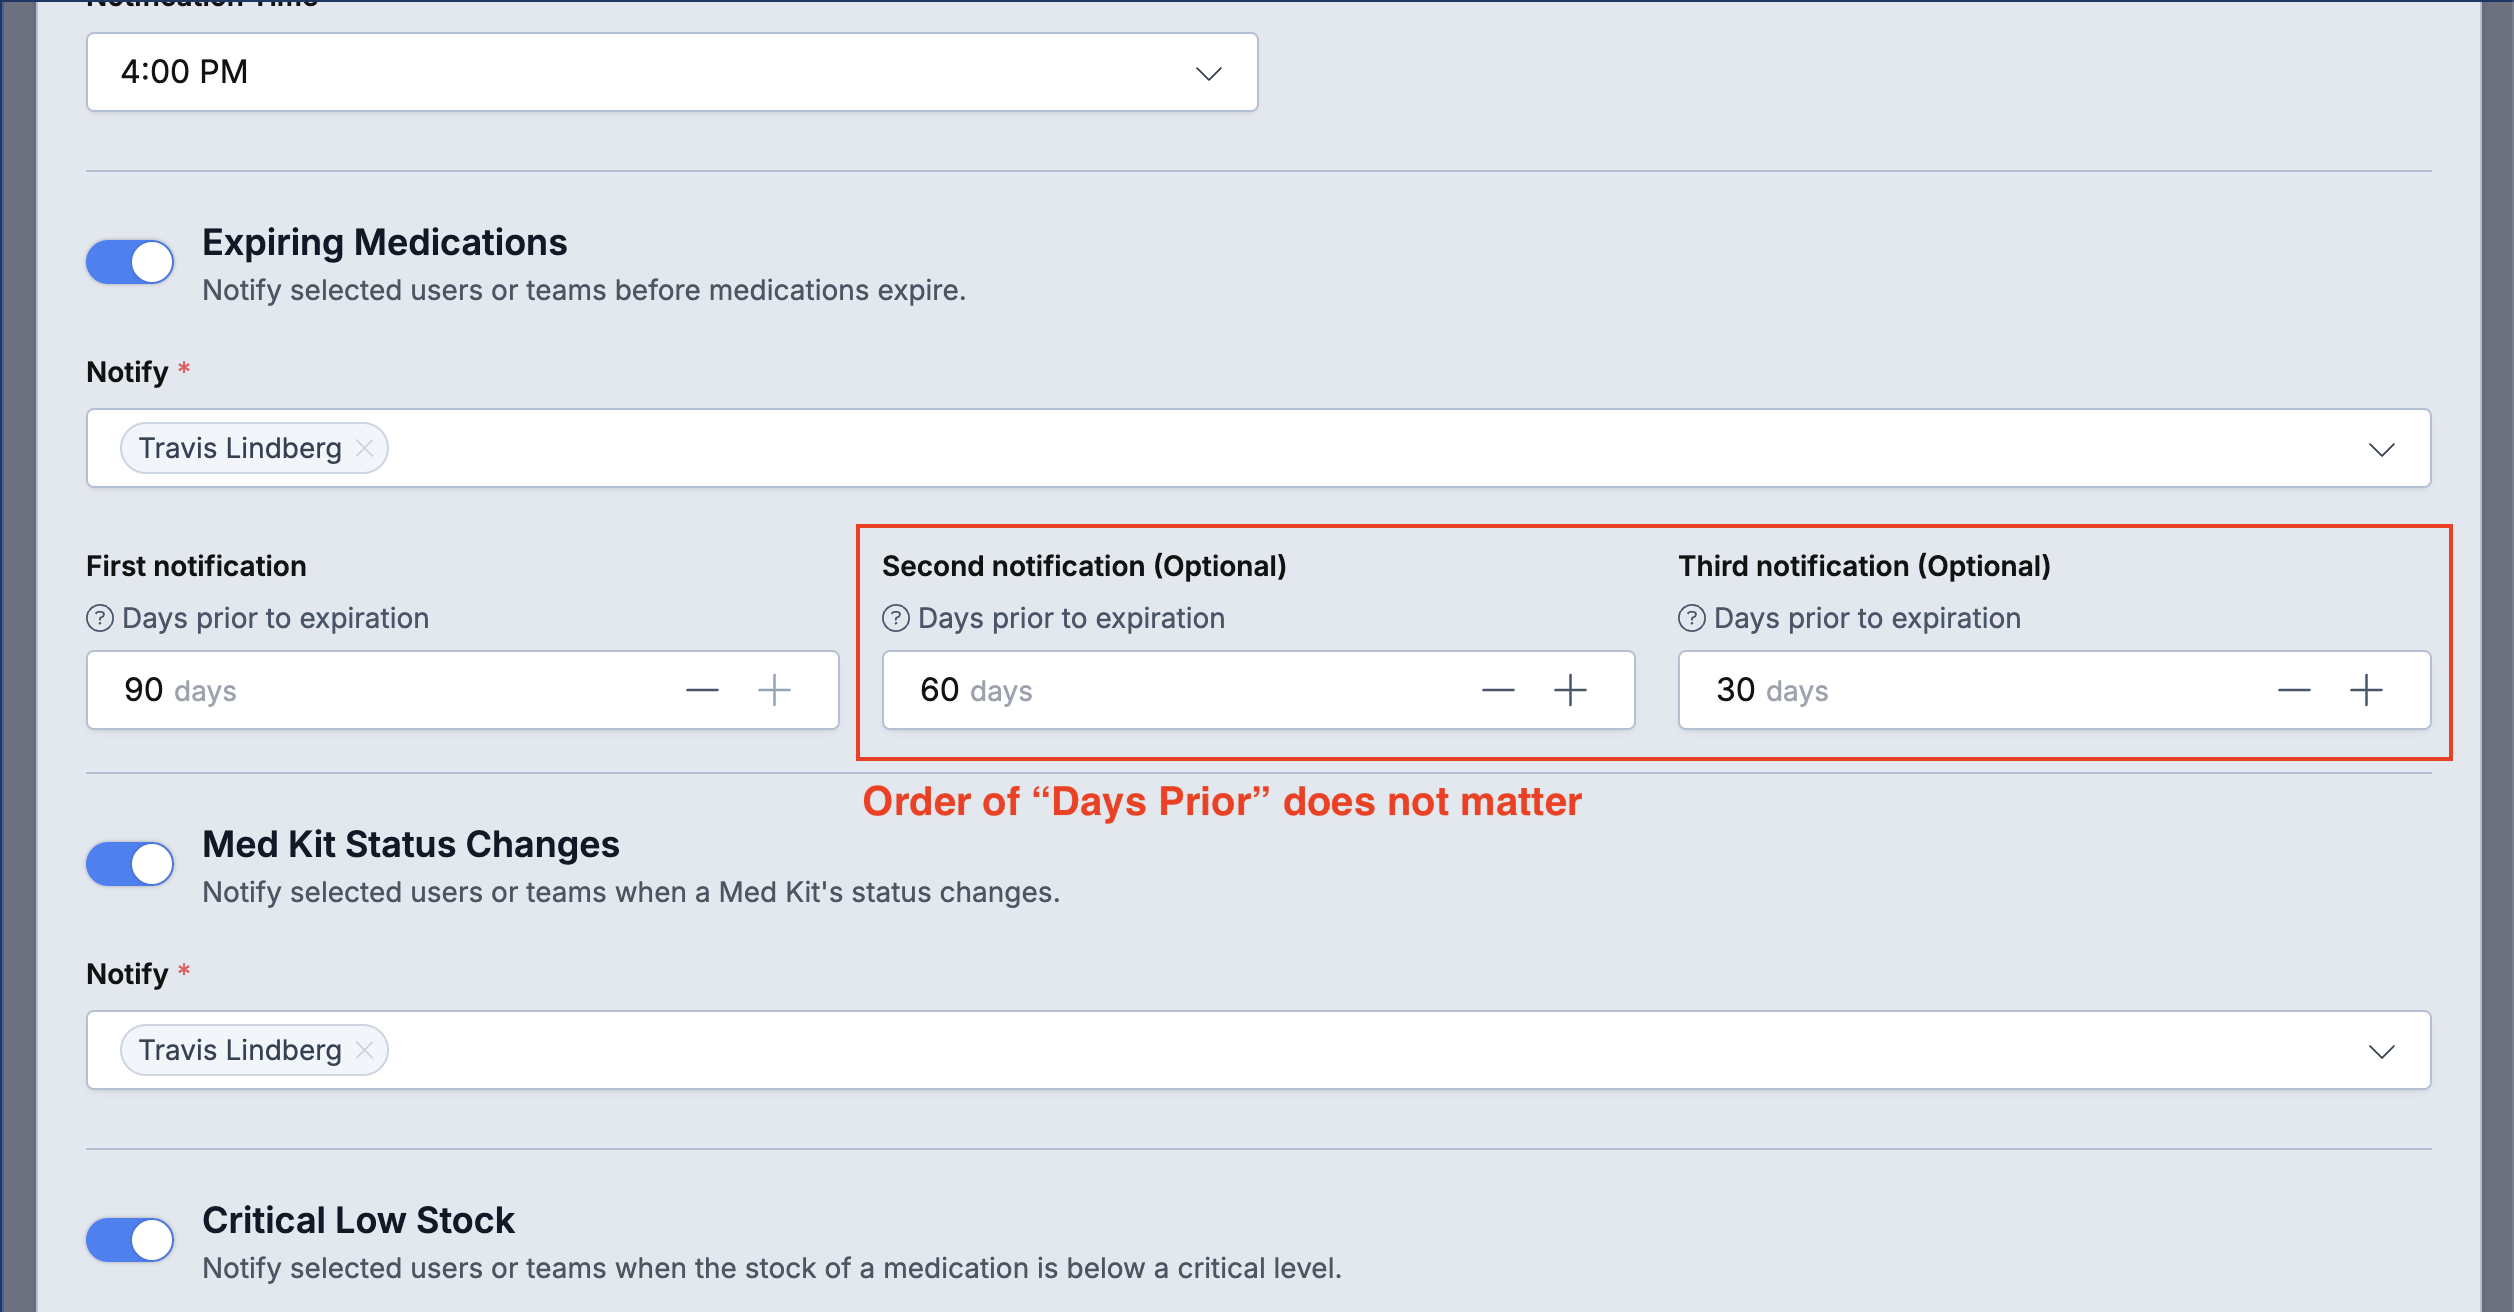Click Travis Lindberg chip in Med Kit section
Image resolution: width=2514 pixels, height=1312 pixels.
tap(254, 1050)
